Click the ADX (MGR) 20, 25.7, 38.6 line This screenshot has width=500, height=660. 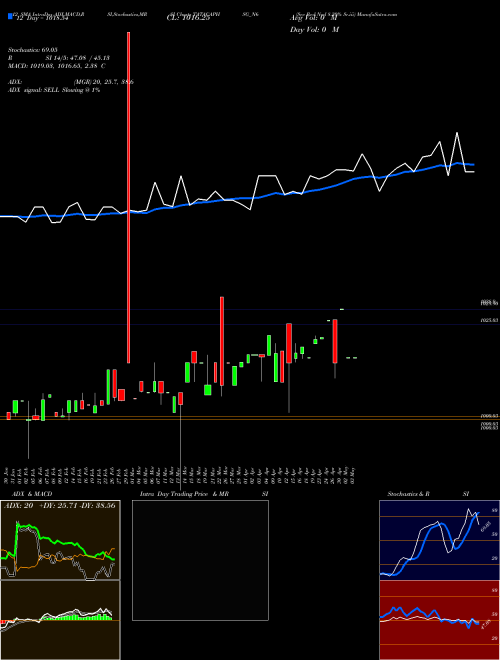pos(71,82)
